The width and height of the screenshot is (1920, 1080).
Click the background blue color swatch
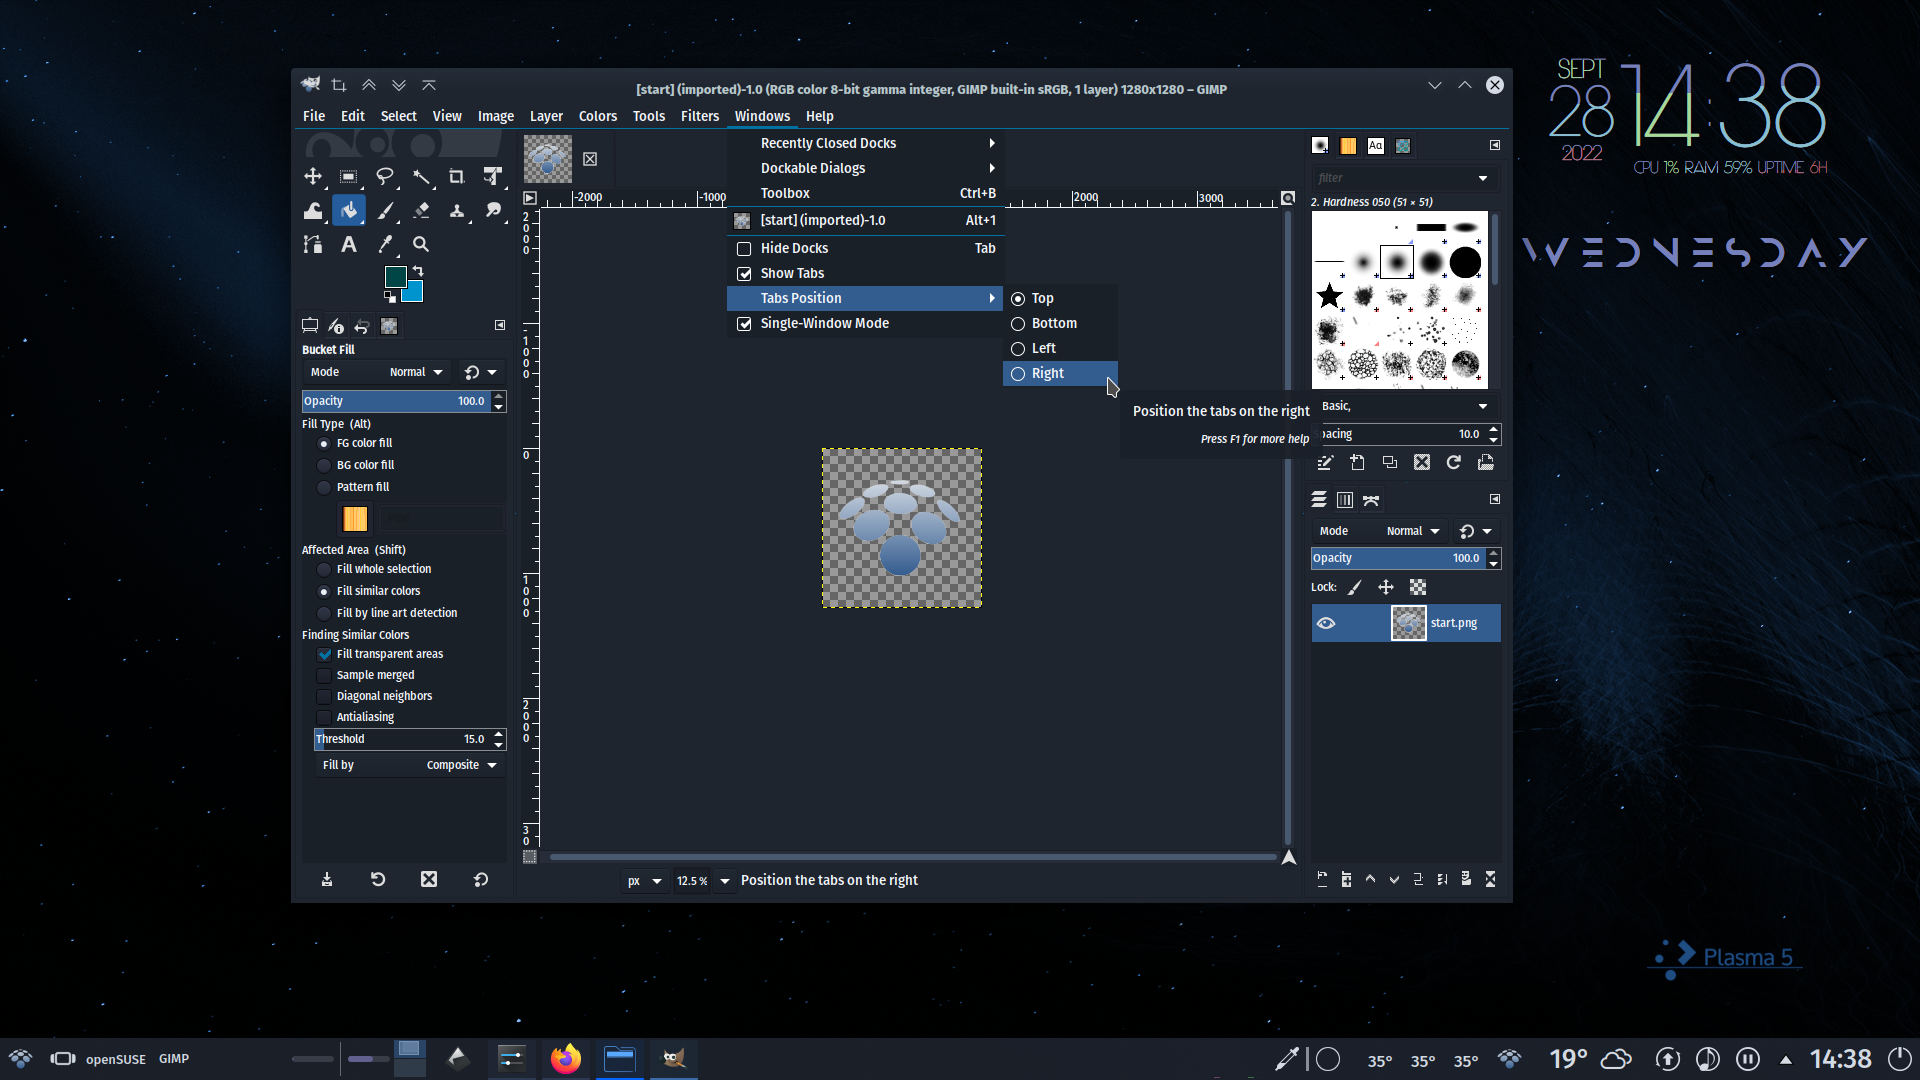pyautogui.click(x=414, y=293)
